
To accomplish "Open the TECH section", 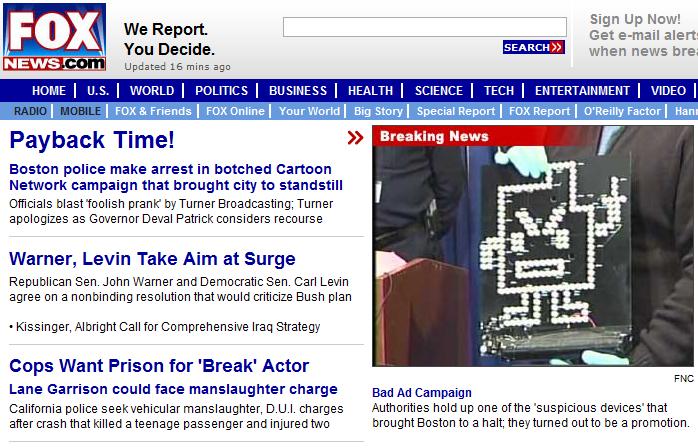I will [x=499, y=91].
